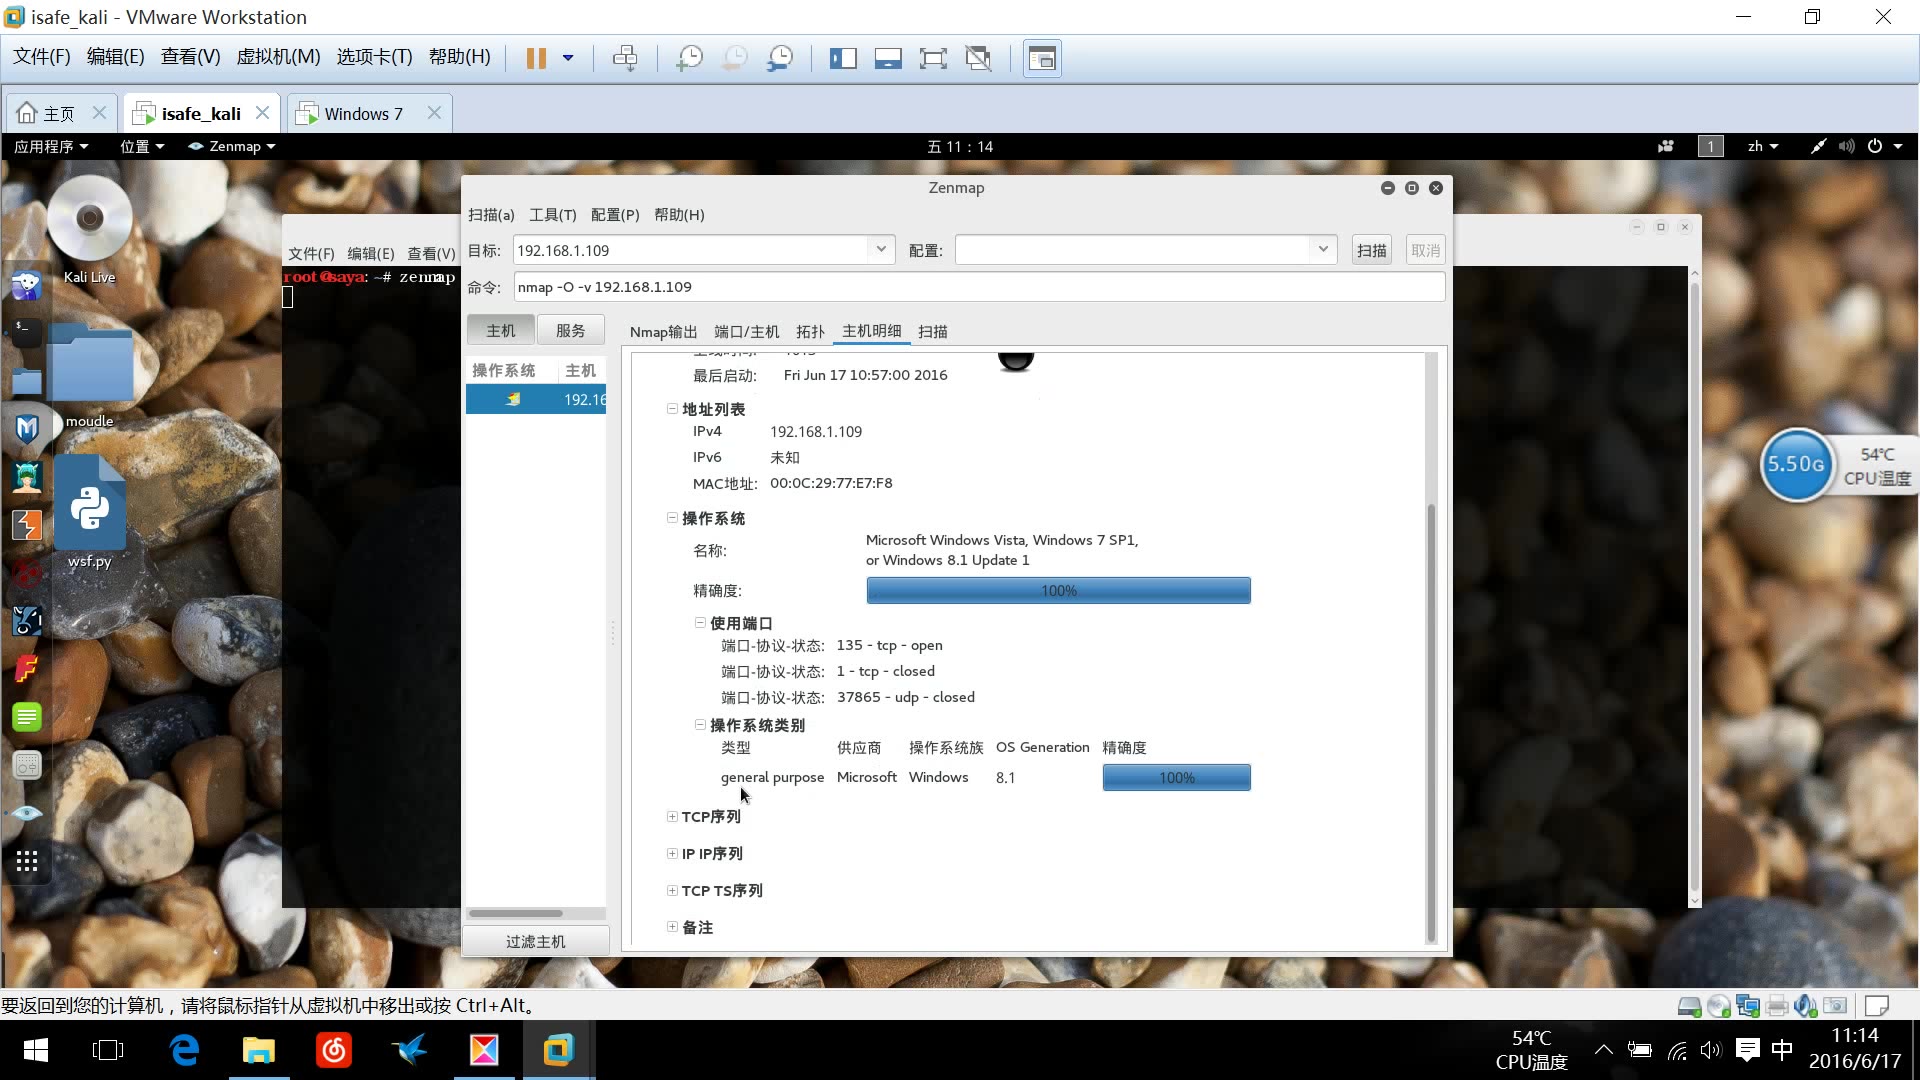Click the take snapshot clock icon
Image resolution: width=1920 pixels, height=1080 pixels.
pyautogui.click(x=689, y=59)
